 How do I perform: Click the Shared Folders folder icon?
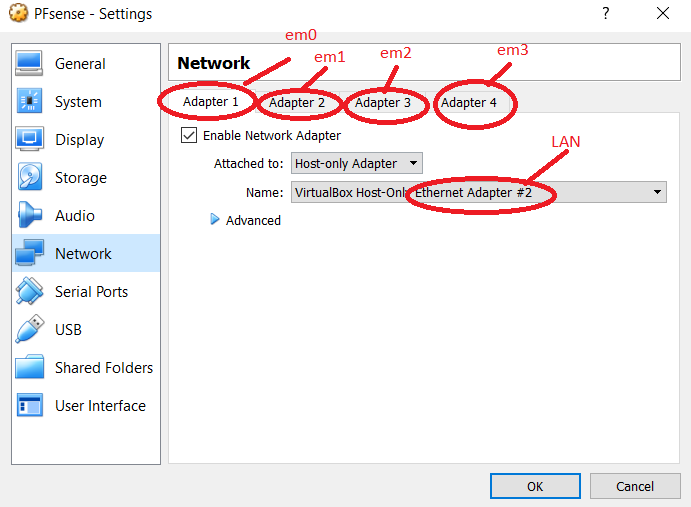pyautogui.click(x=30, y=367)
